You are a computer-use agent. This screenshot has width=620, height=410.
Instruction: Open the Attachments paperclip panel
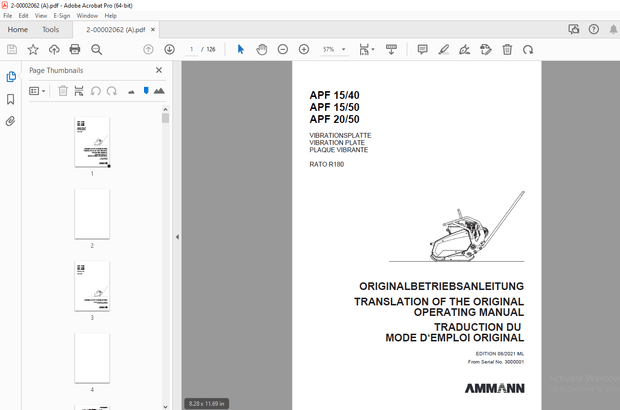coord(11,121)
